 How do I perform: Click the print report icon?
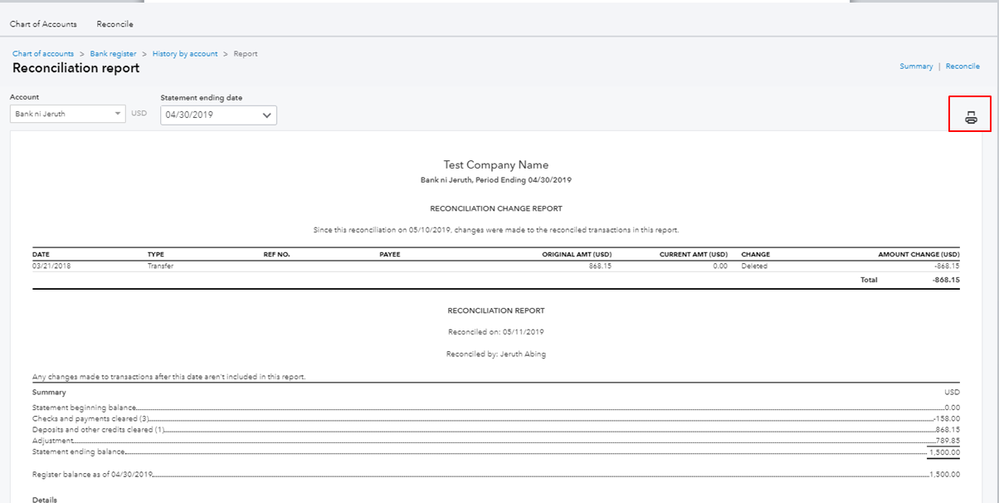[970, 117]
